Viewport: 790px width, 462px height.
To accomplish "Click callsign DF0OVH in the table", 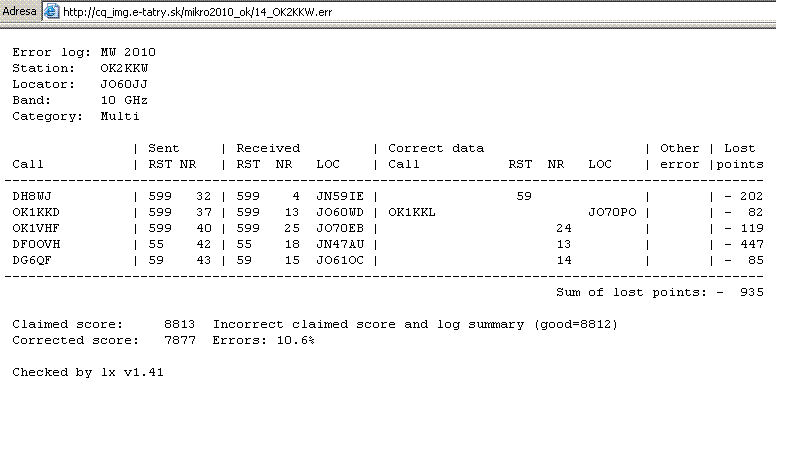I will [36, 244].
